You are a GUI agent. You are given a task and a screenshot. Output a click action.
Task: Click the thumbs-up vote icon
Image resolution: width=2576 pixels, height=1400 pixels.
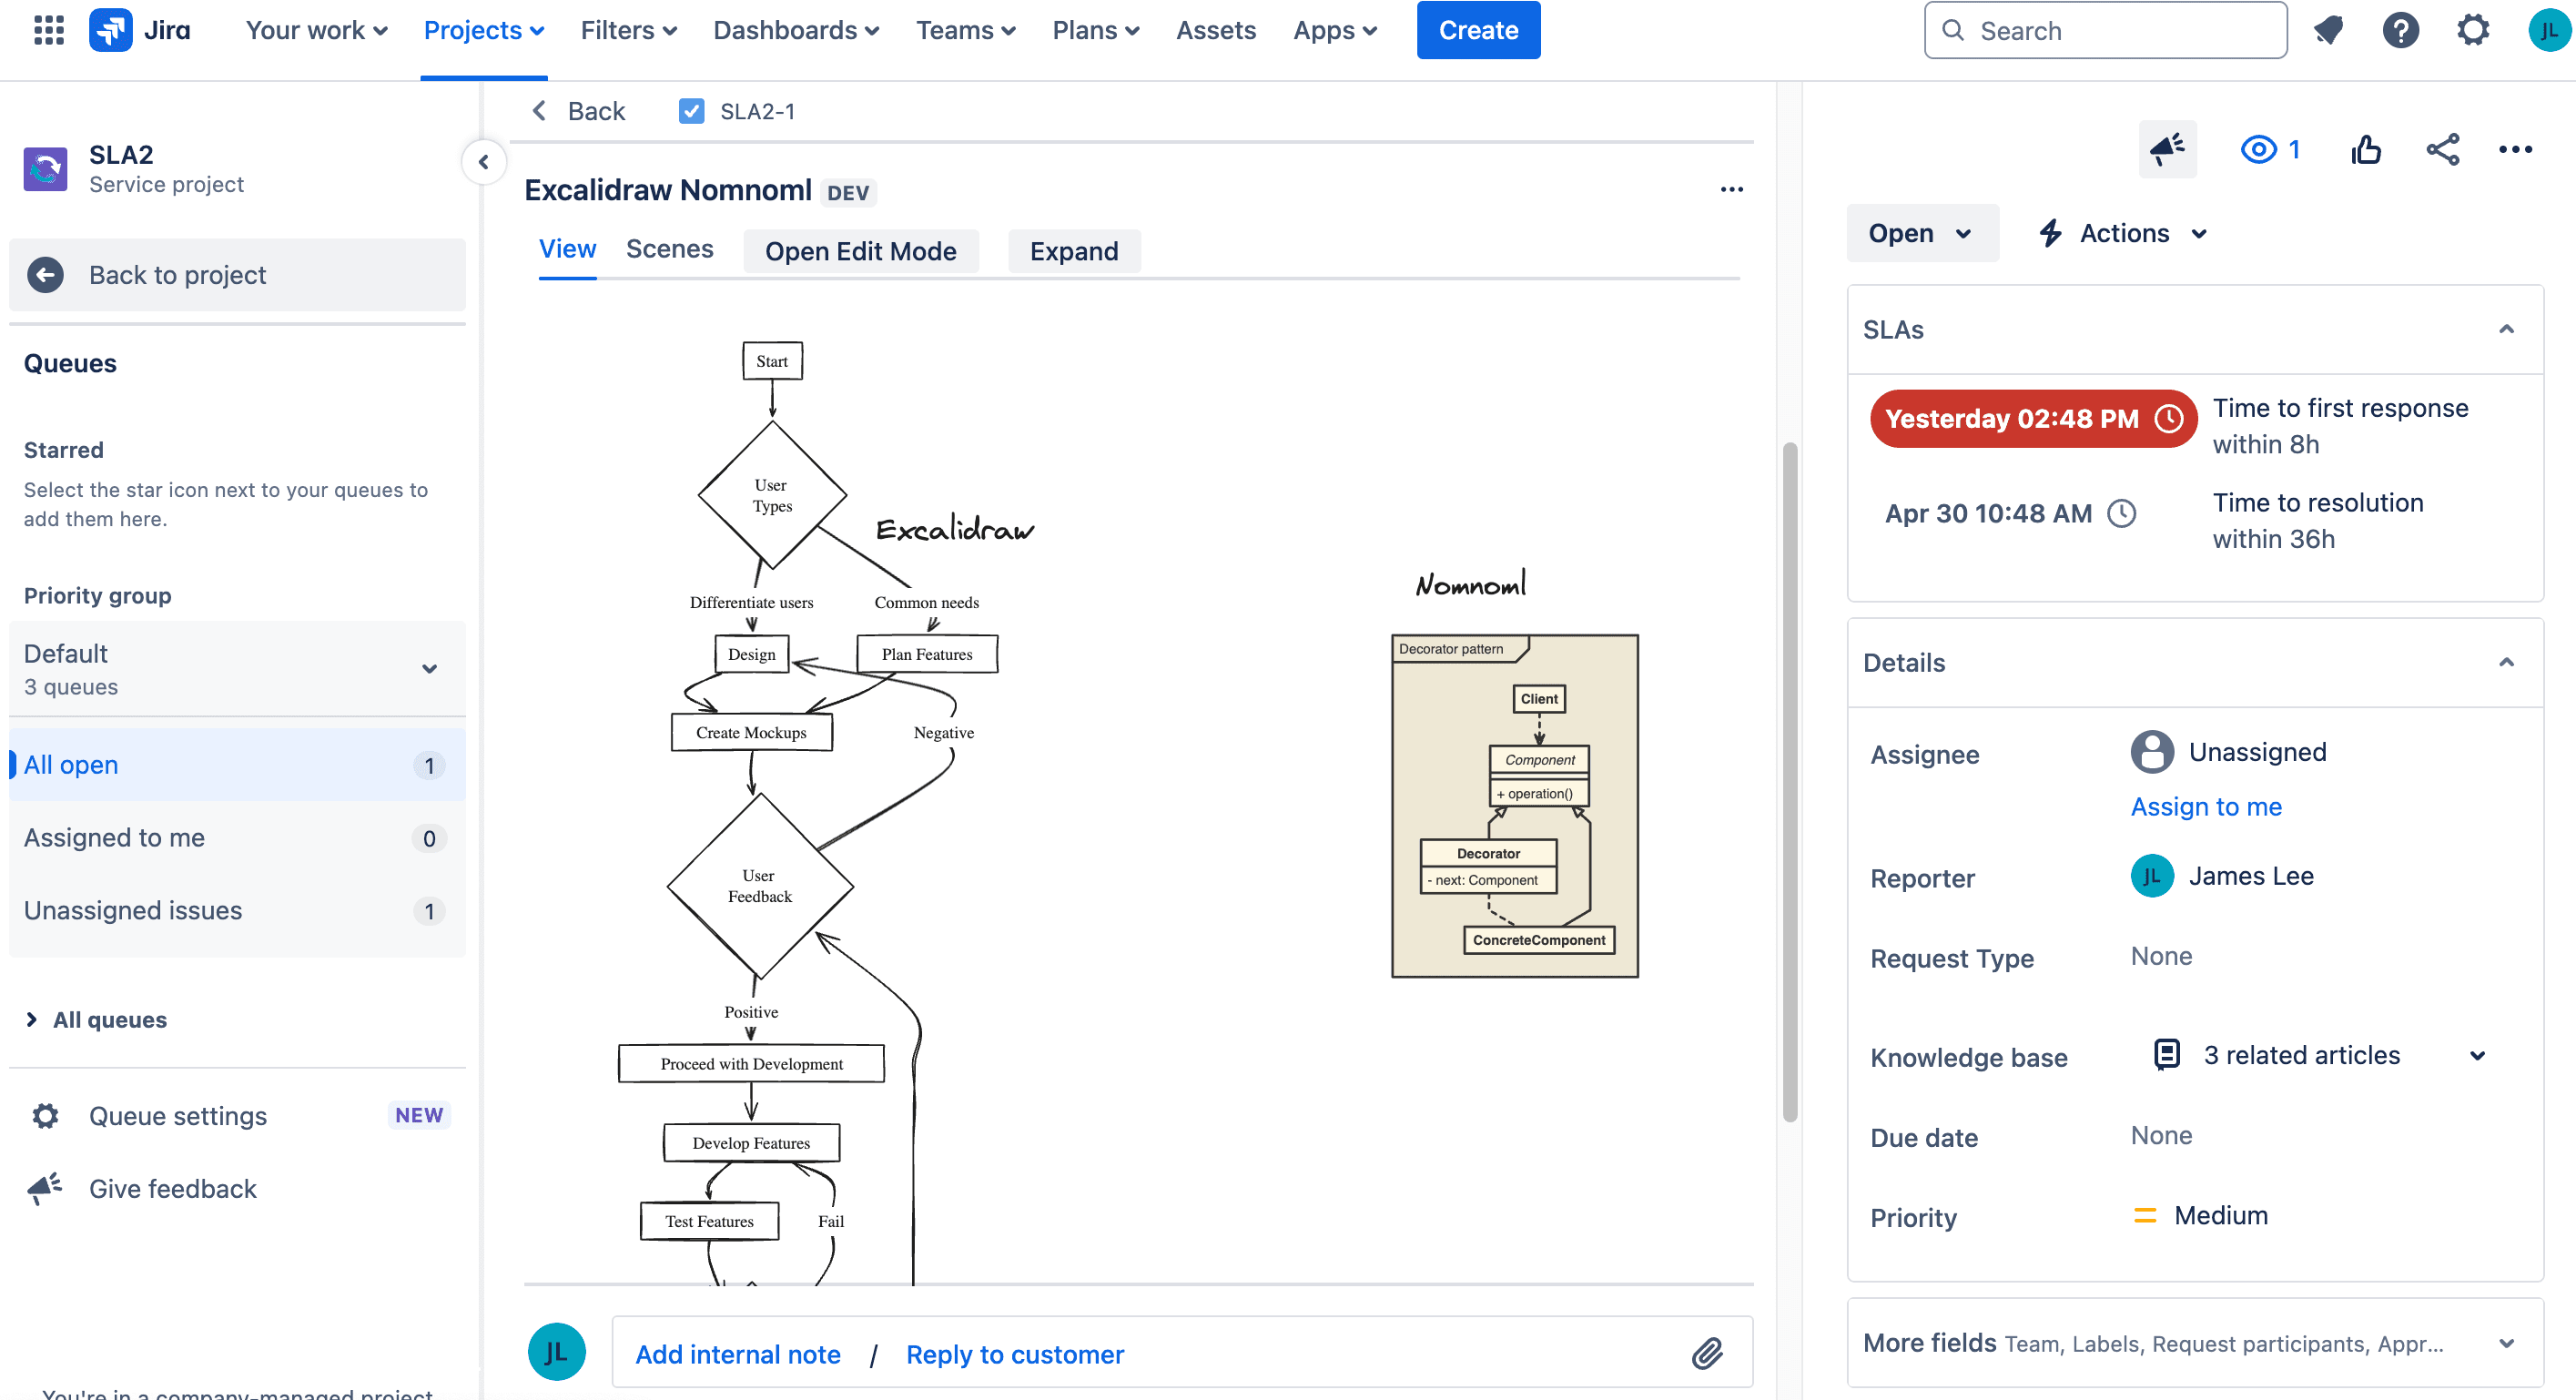click(x=2366, y=149)
